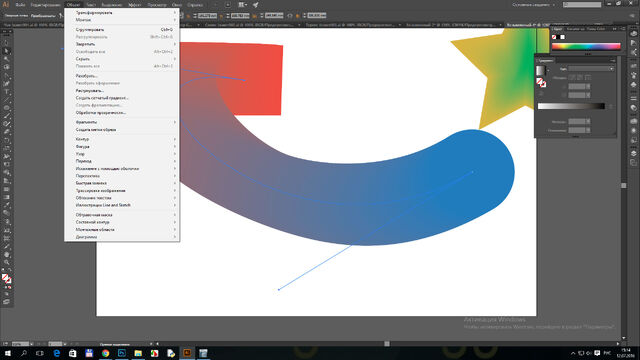This screenshot has width=640, height=360.
Task: Click Fill/Stroke indicator in Gradient panel
Action: pos(541,83)
